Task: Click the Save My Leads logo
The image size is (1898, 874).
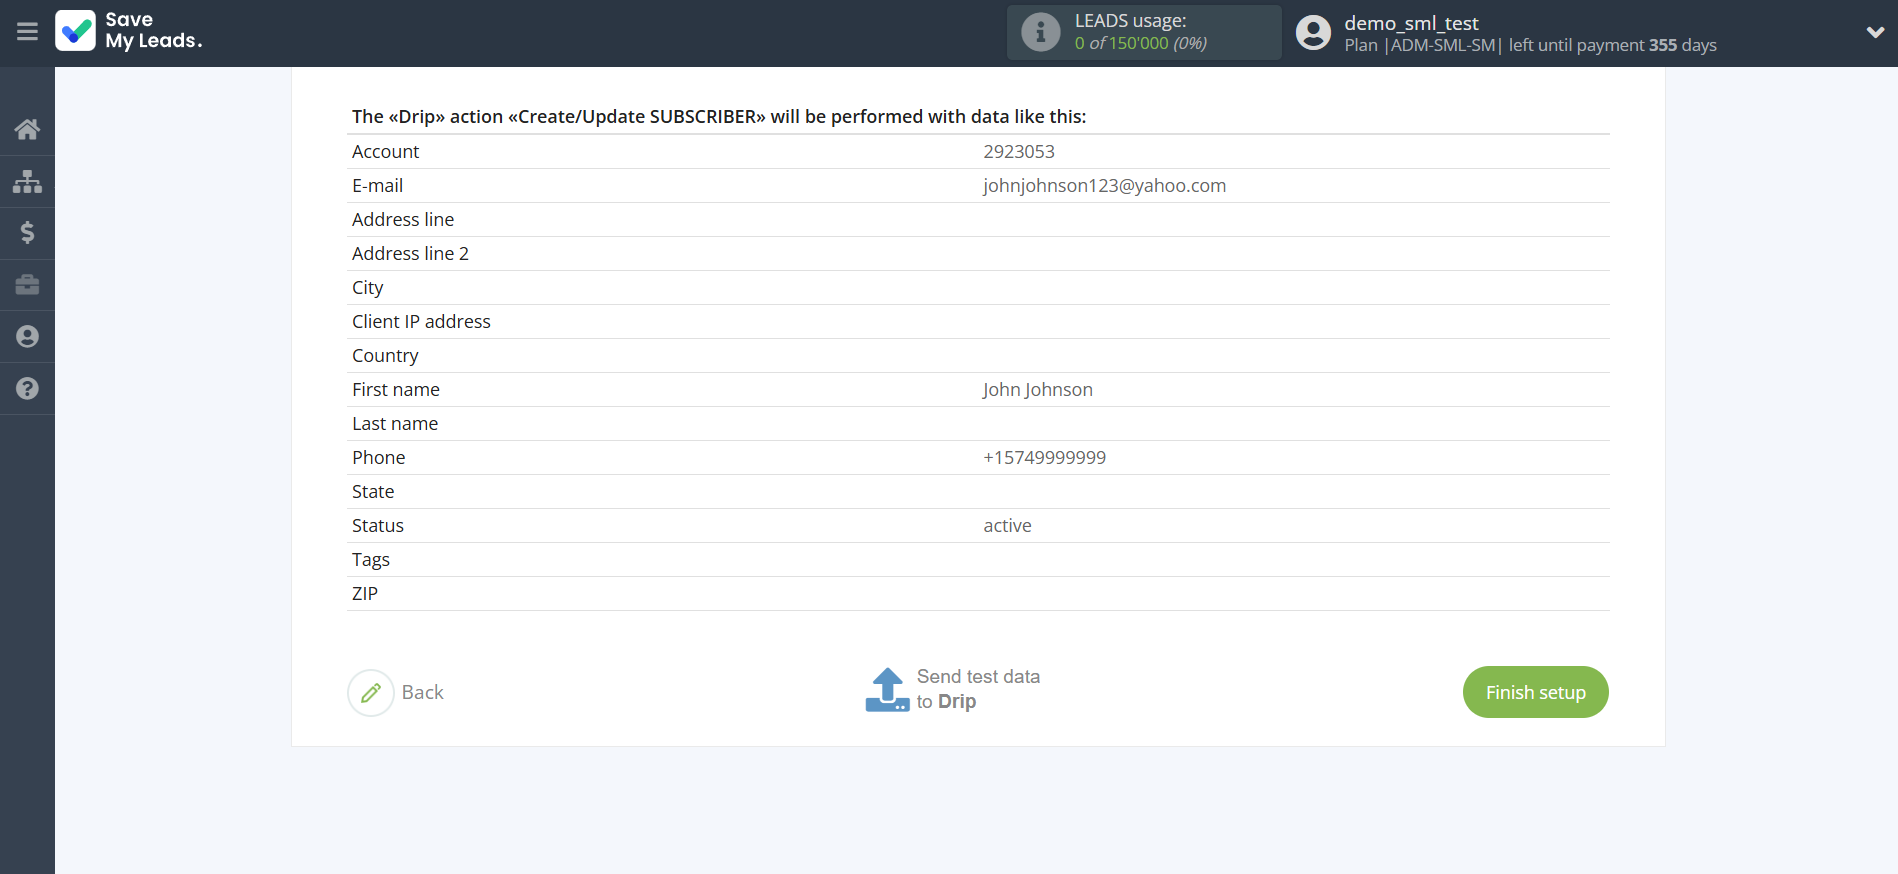Action: point(129,31)
